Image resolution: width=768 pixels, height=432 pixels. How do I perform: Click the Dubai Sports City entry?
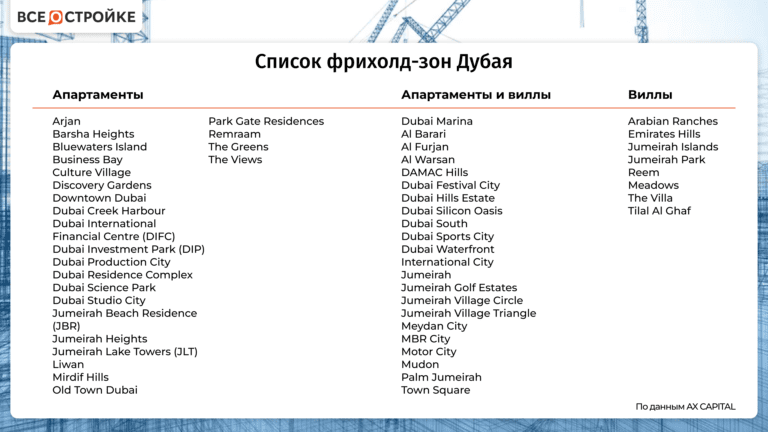[x=447, y=237]
